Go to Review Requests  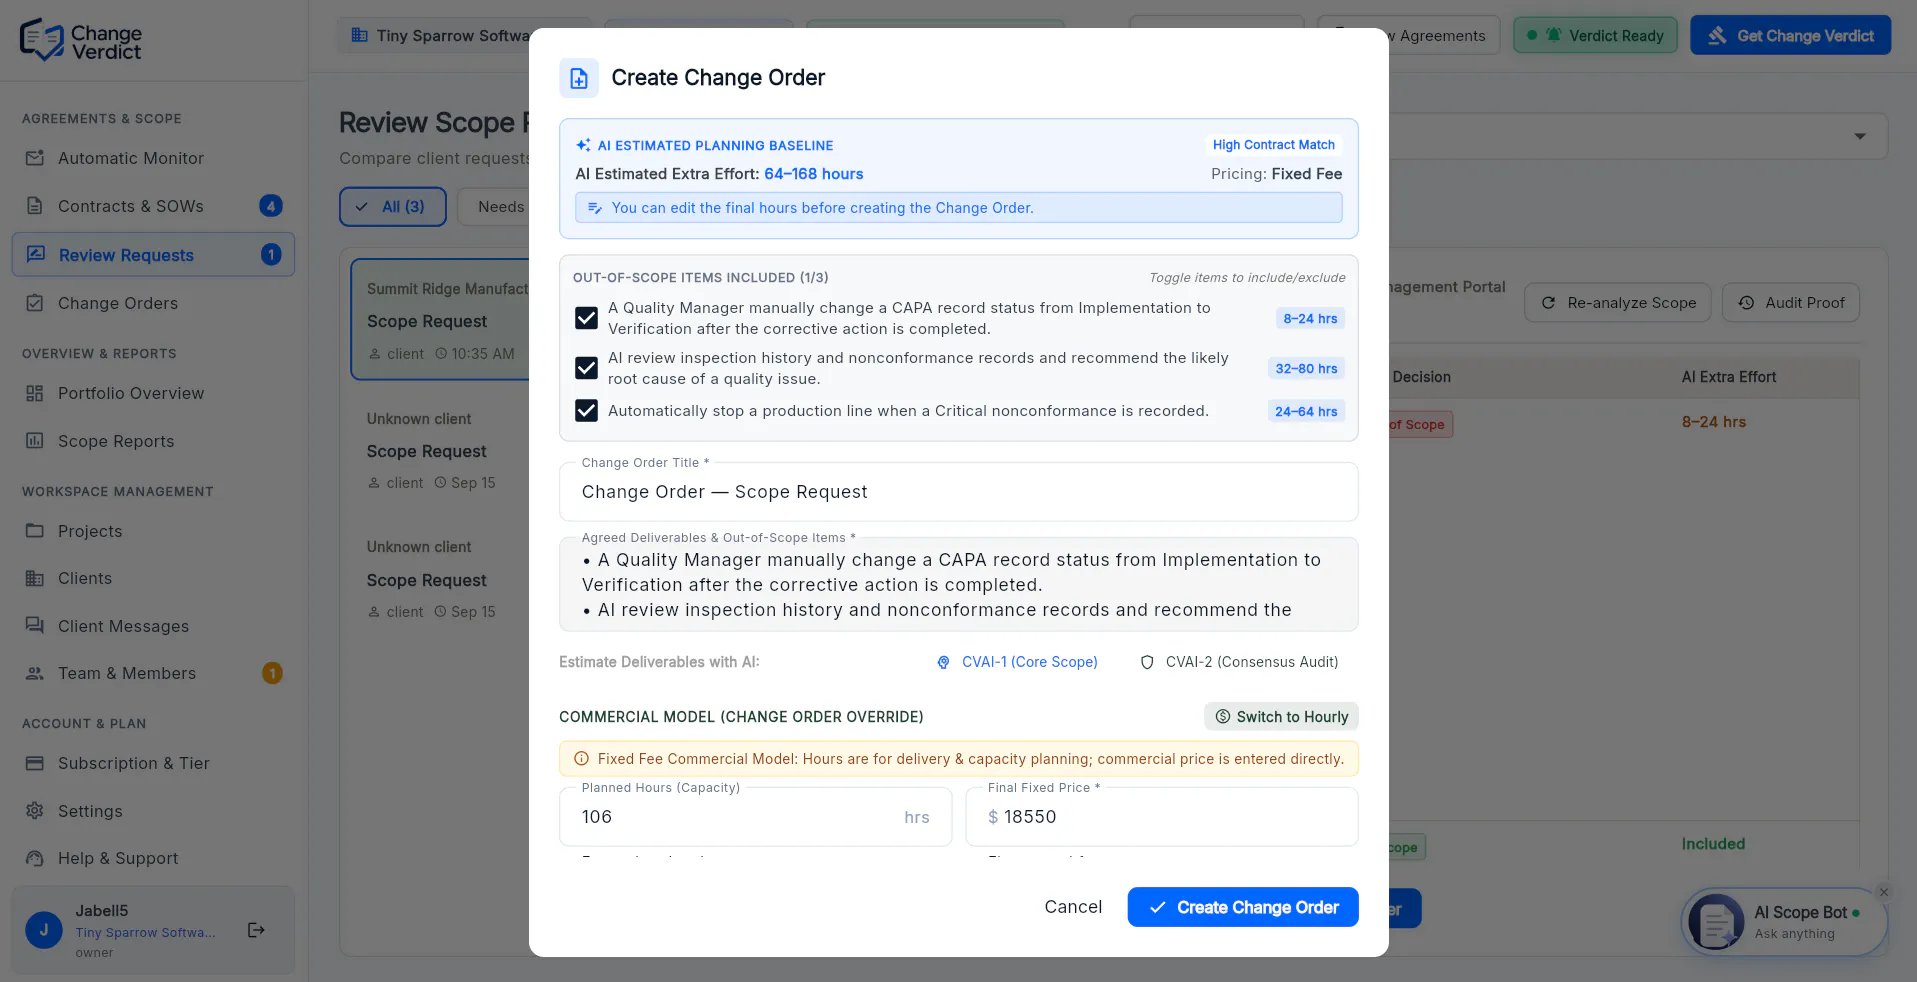[153, 255]
